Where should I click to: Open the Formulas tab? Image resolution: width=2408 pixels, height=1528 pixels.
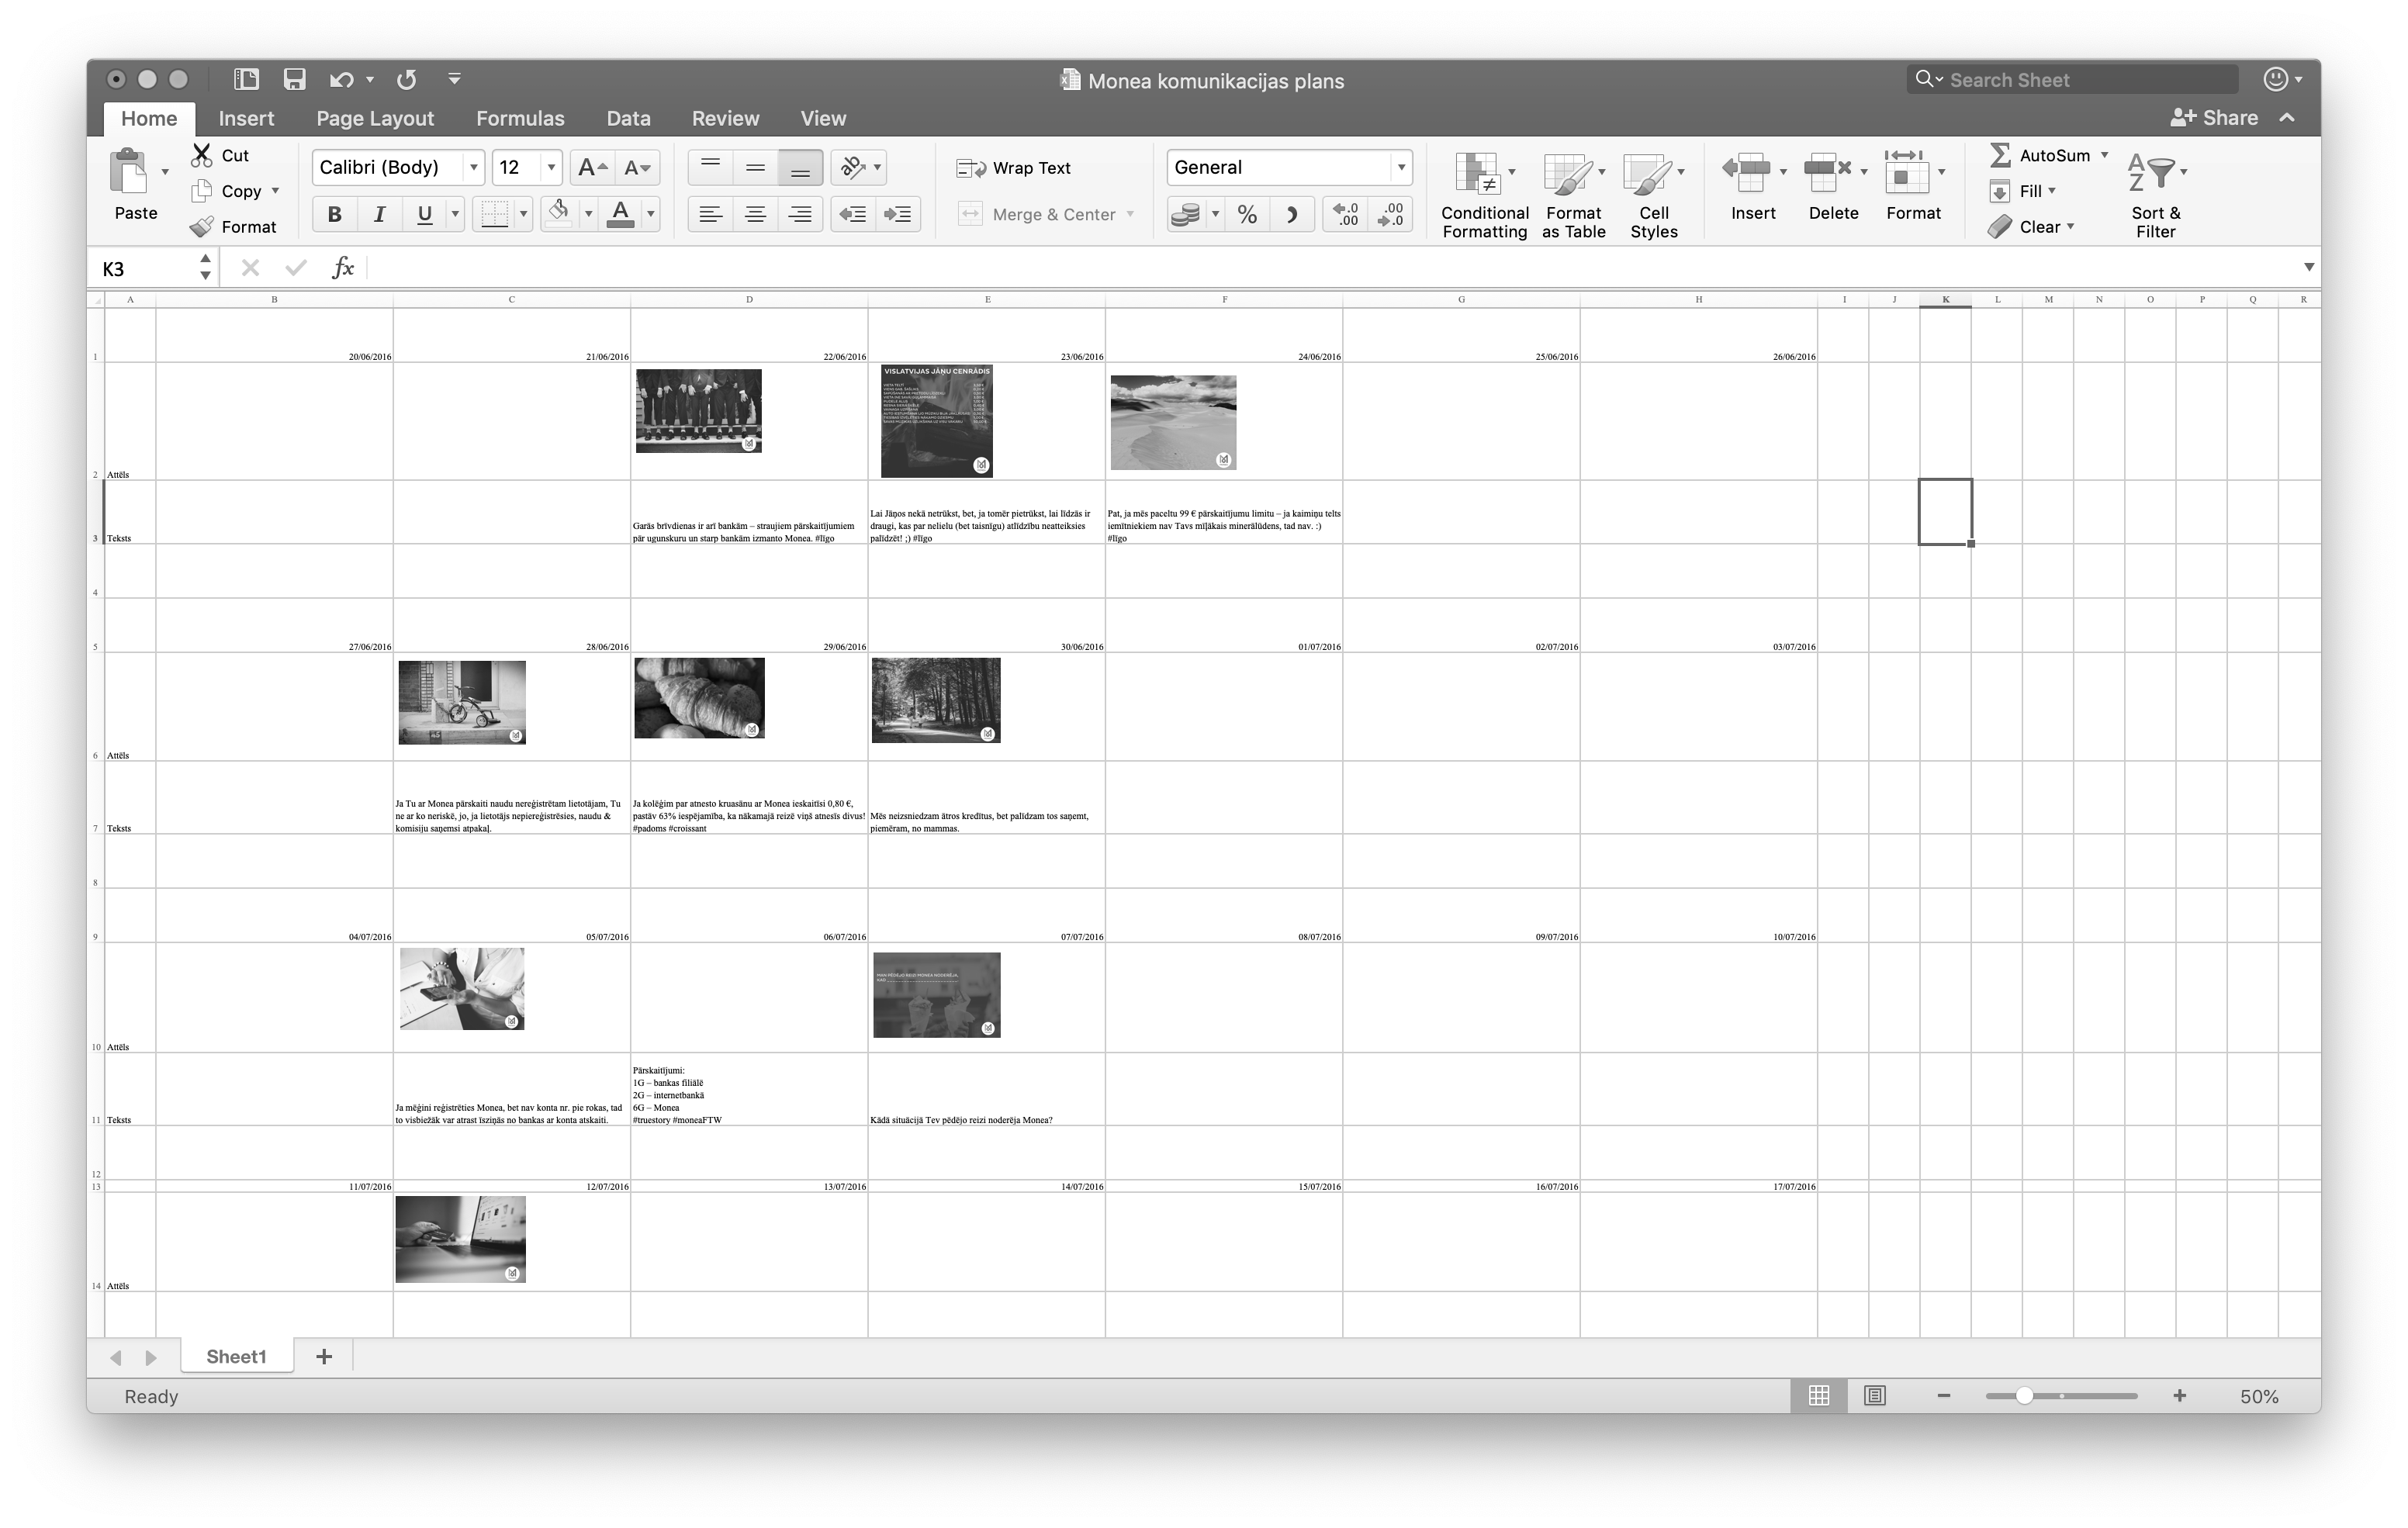[520, 118]
